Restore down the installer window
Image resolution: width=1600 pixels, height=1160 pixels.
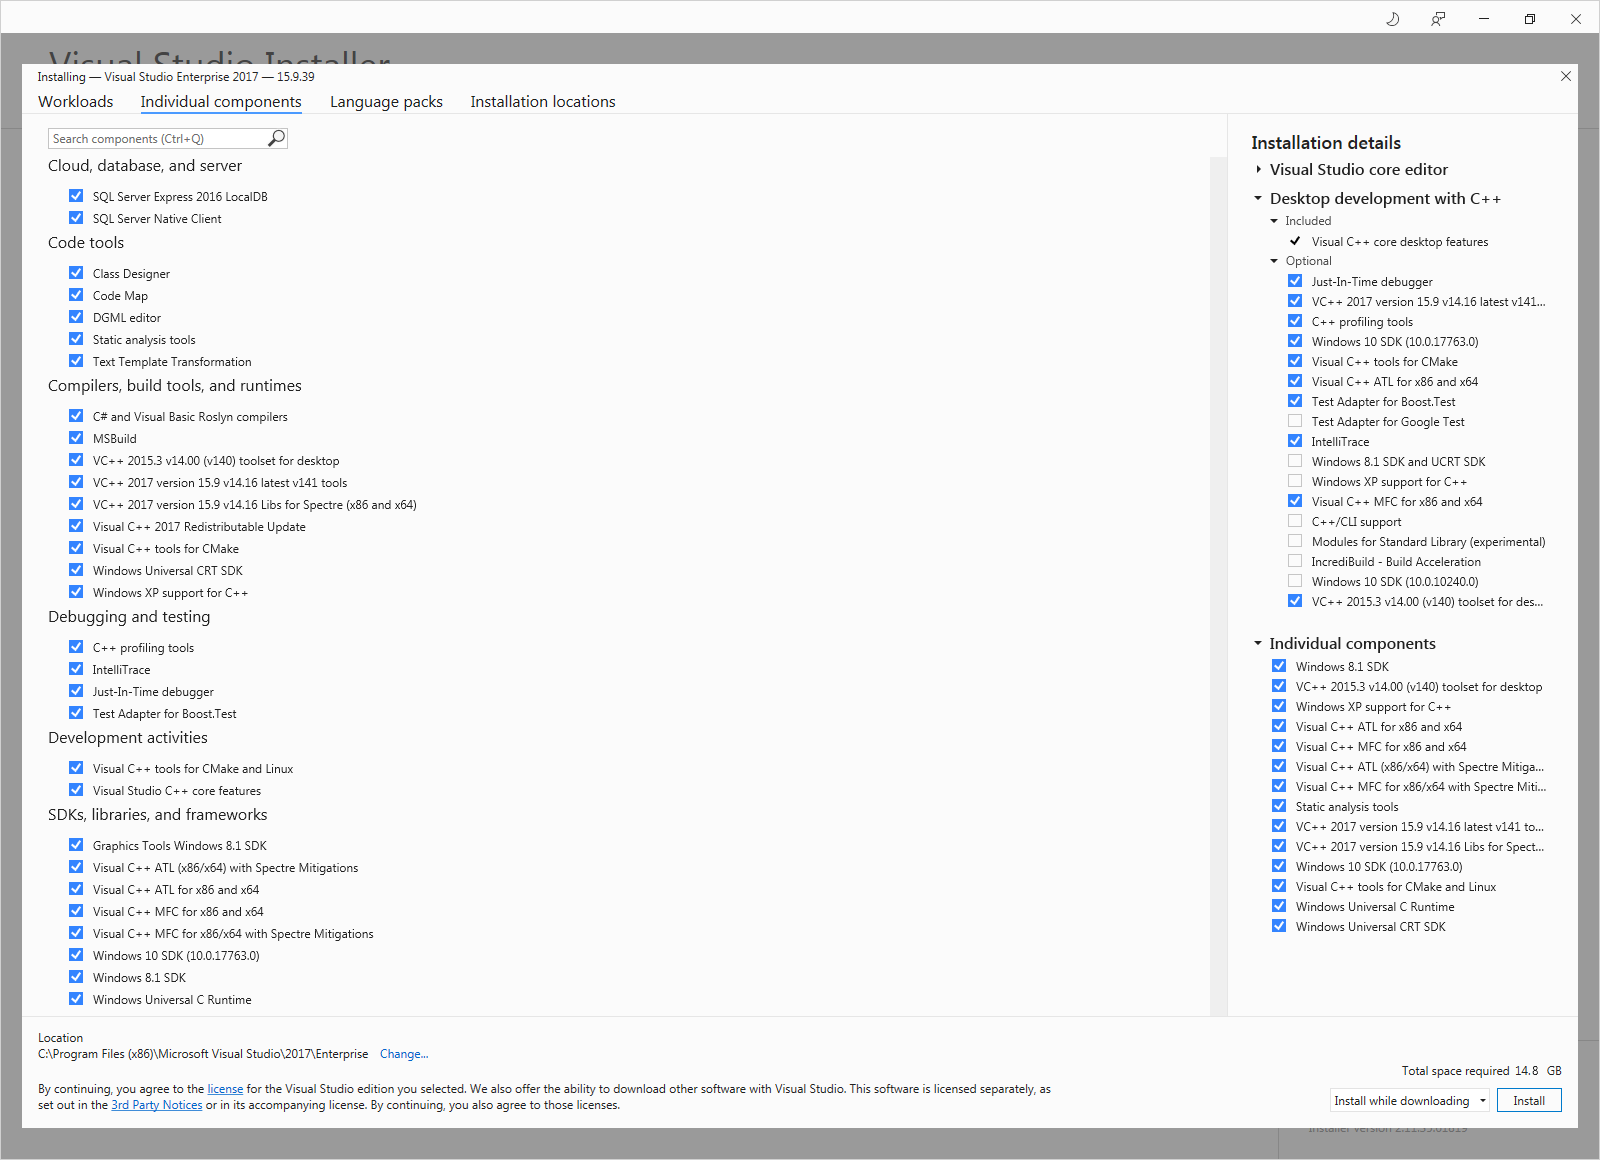tap(1530, 19)
